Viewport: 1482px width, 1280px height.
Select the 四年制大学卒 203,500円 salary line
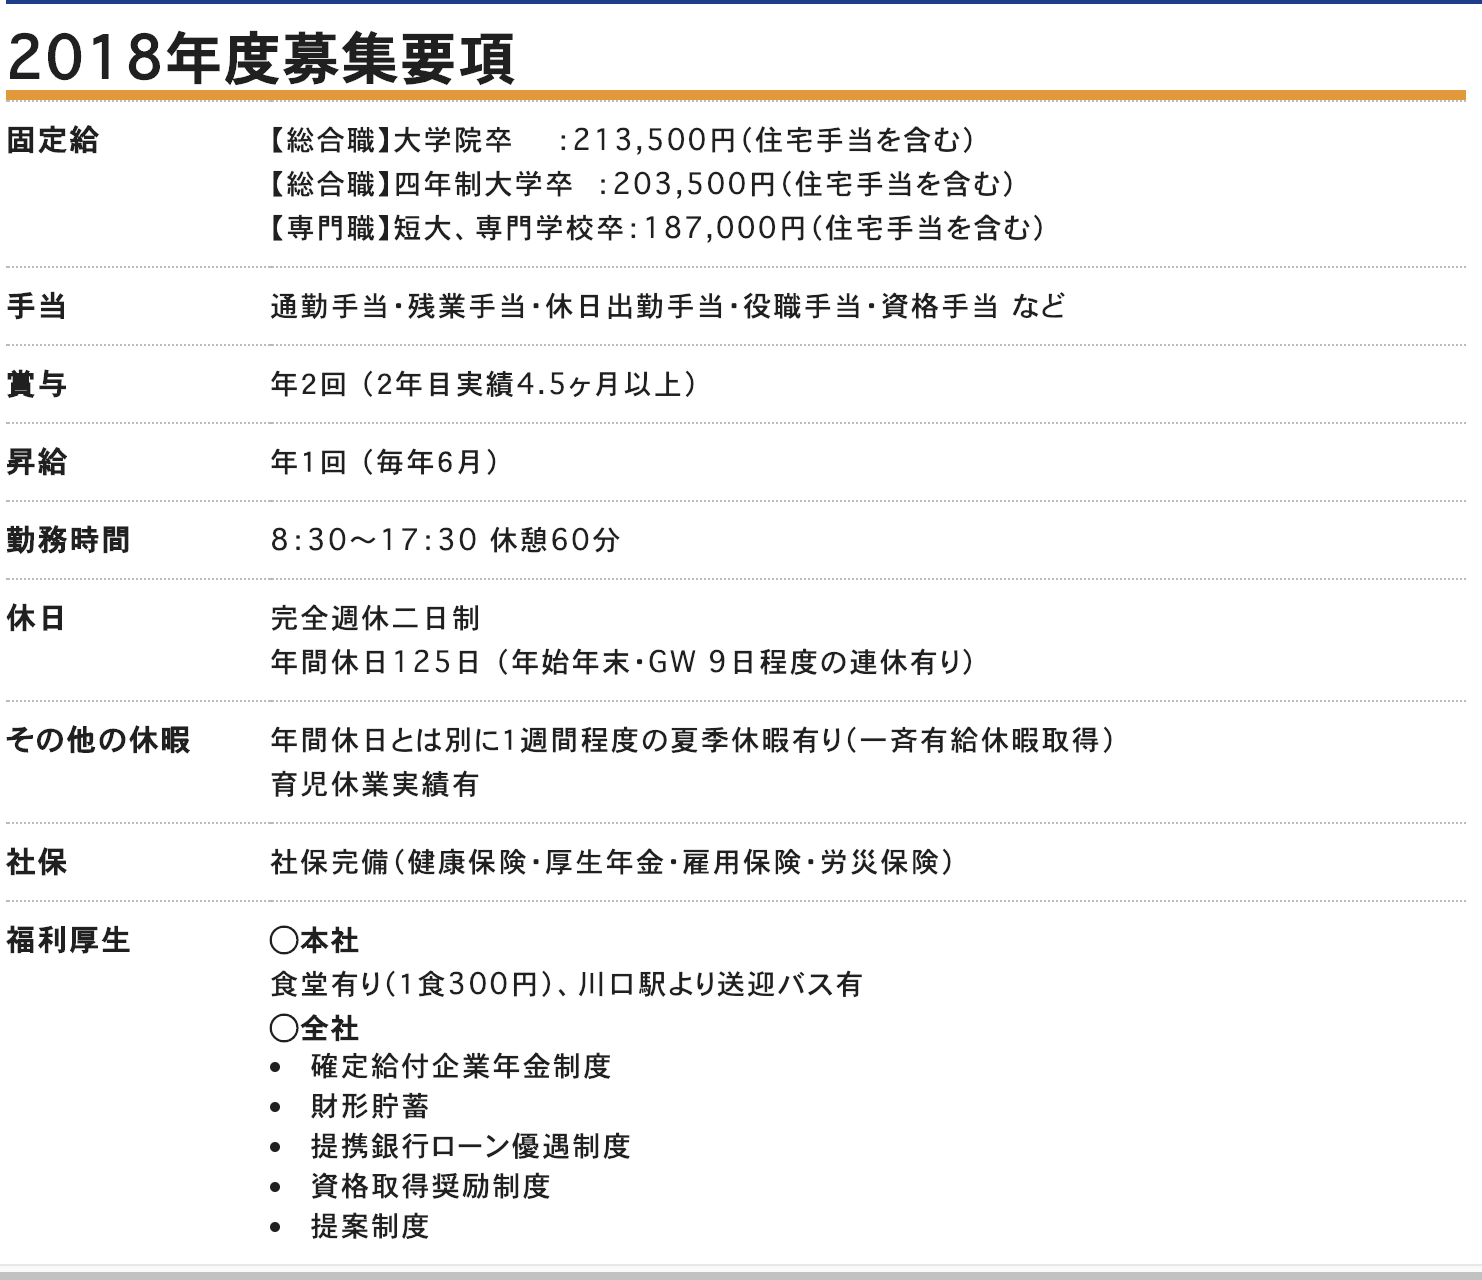(641, 185)
